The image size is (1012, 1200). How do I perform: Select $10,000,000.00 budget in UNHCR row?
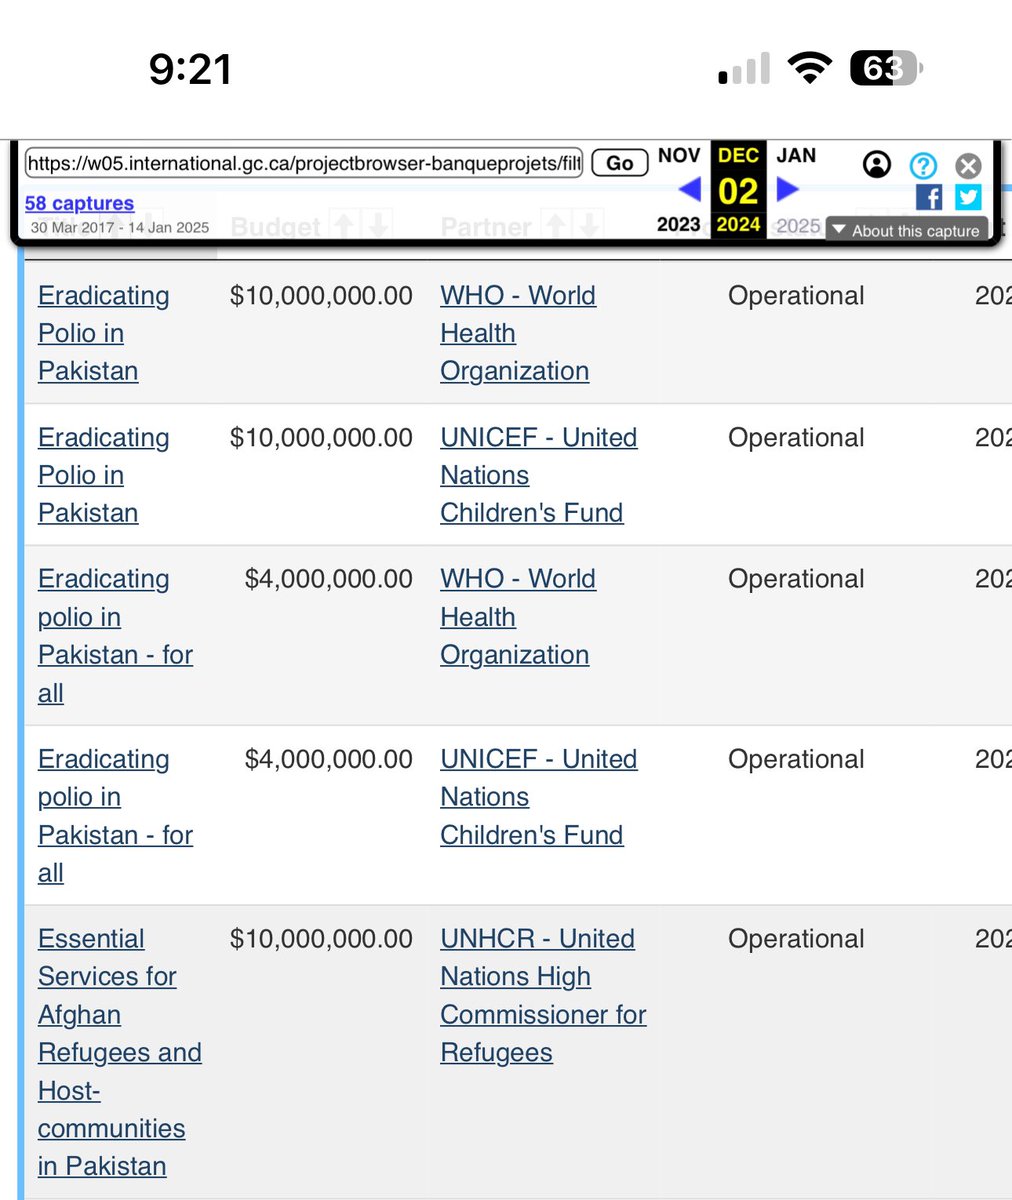click(321, 938)
